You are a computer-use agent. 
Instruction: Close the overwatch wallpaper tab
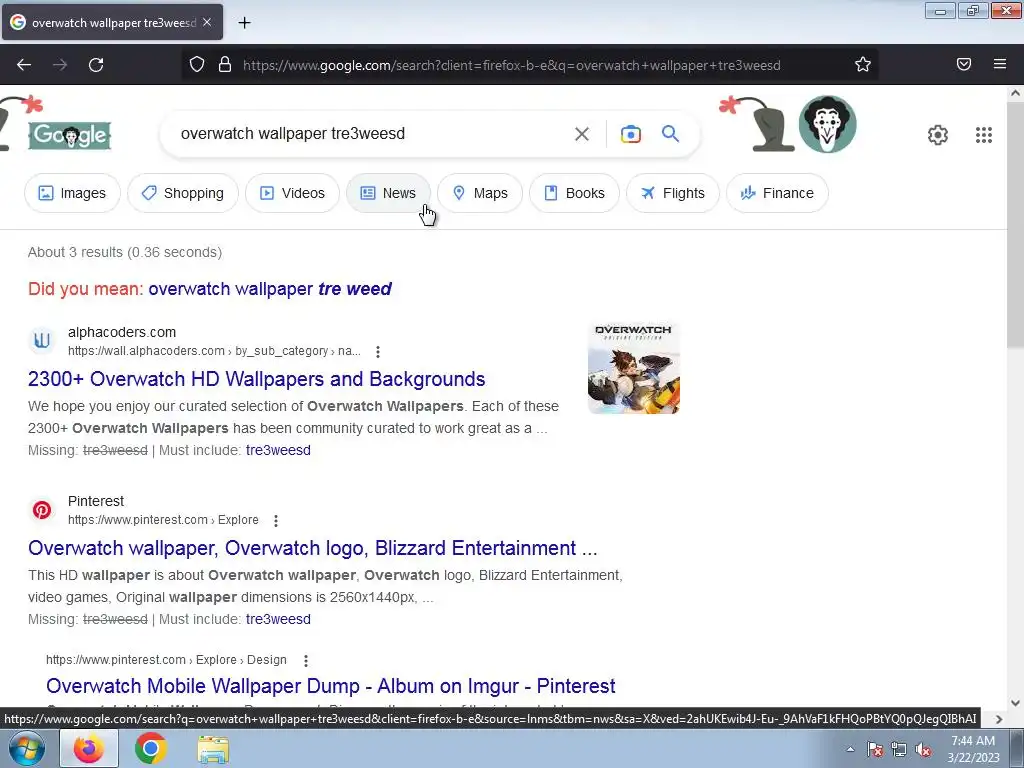click(x=207, y=22)
